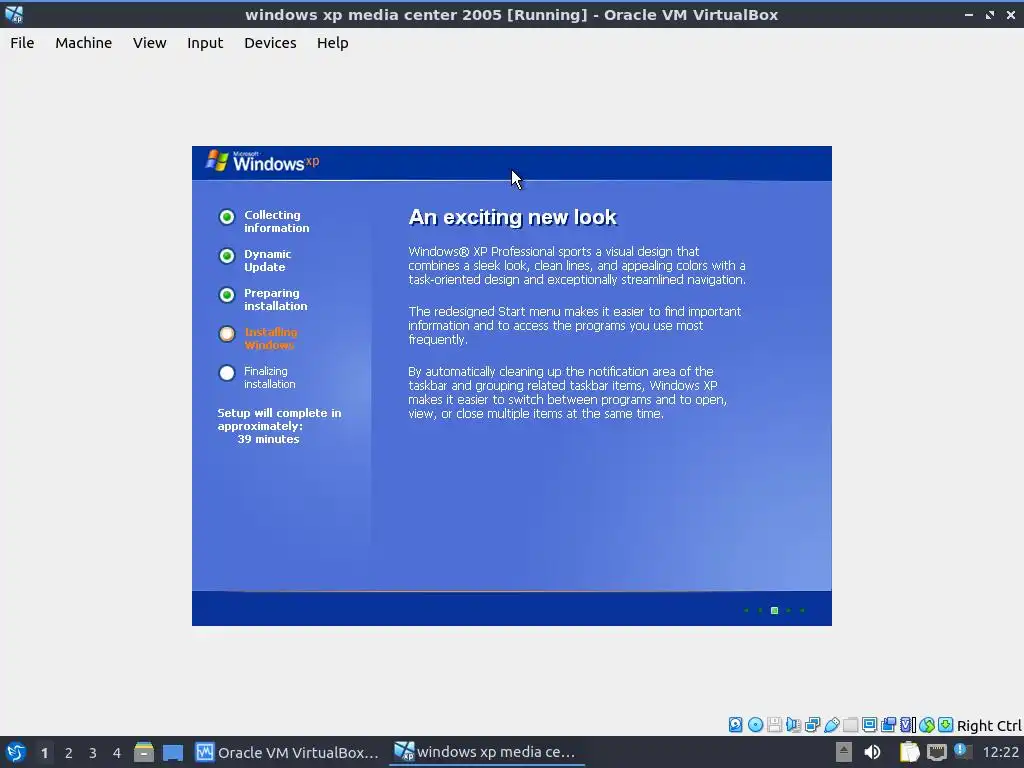Click the An exciting new look heading
Screen dimensions: 1024x768
pos(513,217)
